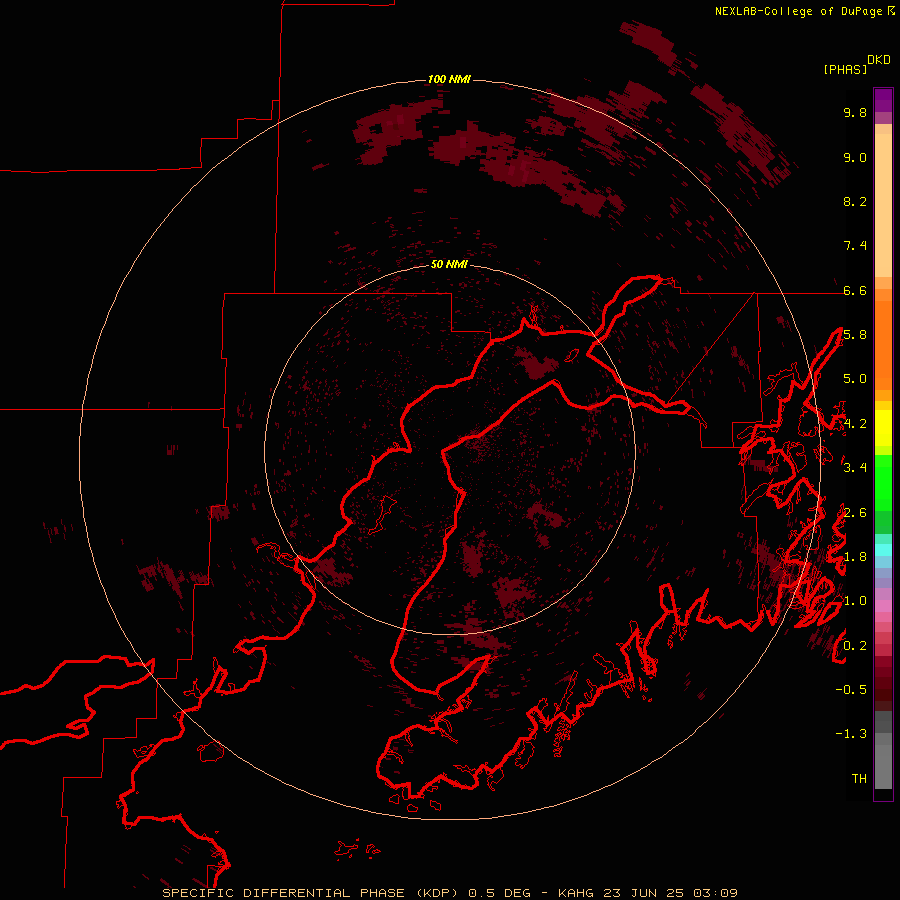Click the [PHAS] legend unit label
The image size is (900, 900).
tap(845, 69)
